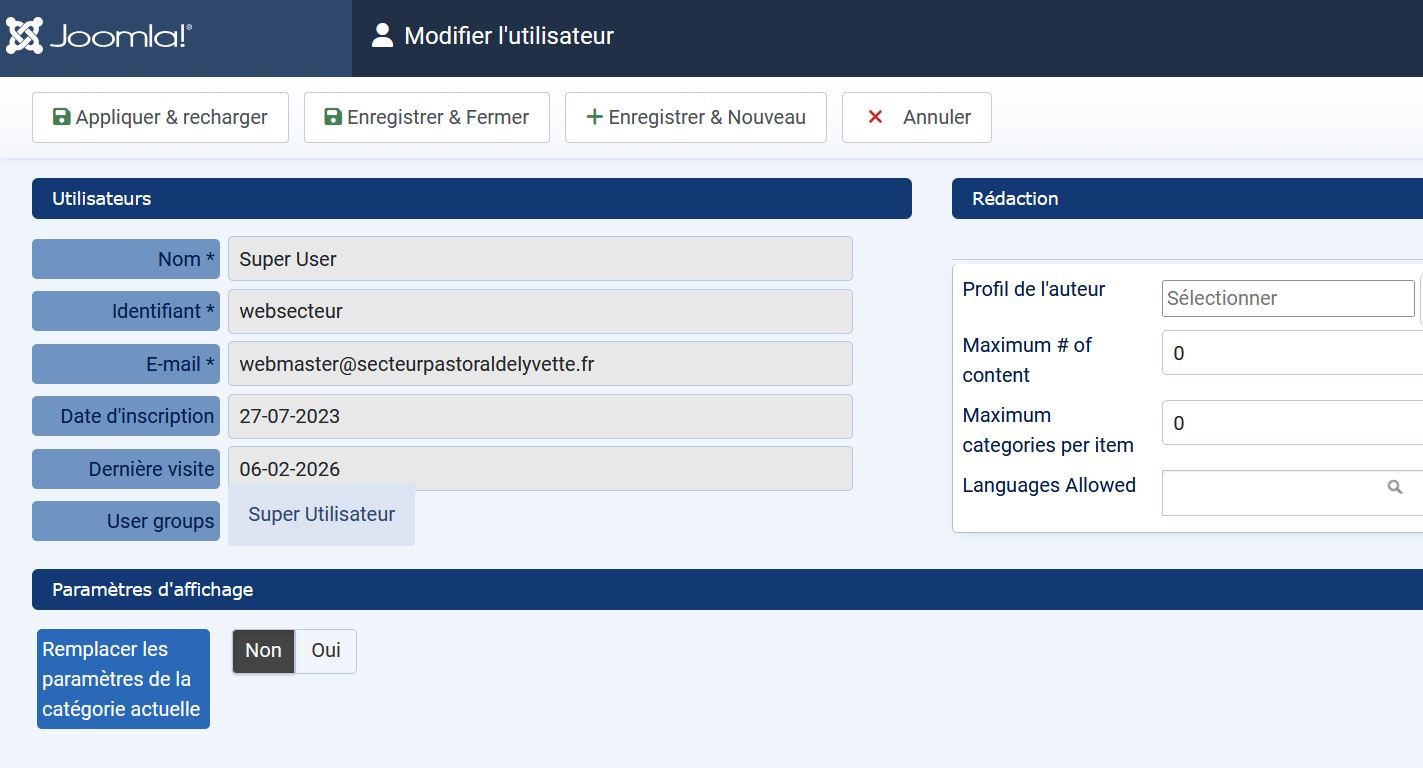Click the Paramètres d'affichage section header
This screenshot has height=768, width=1423.
click(x=726, y=589)
